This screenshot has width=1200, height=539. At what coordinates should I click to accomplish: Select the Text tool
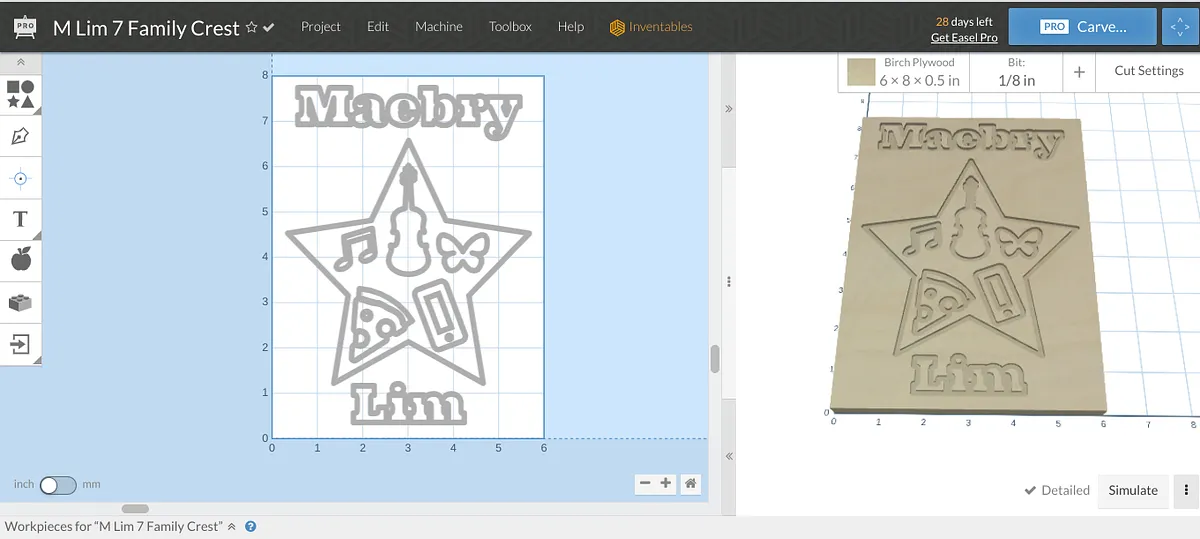(x=21, y=219)
